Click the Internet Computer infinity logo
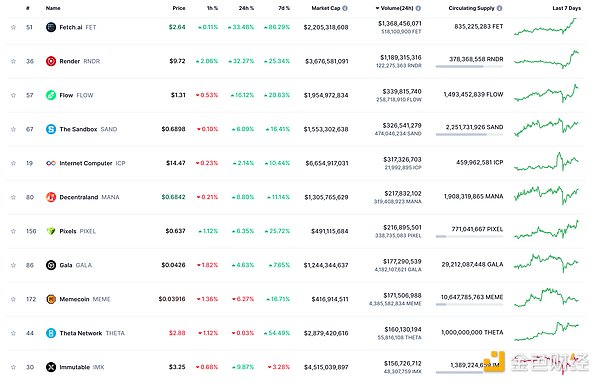 [x=51, y=163]
